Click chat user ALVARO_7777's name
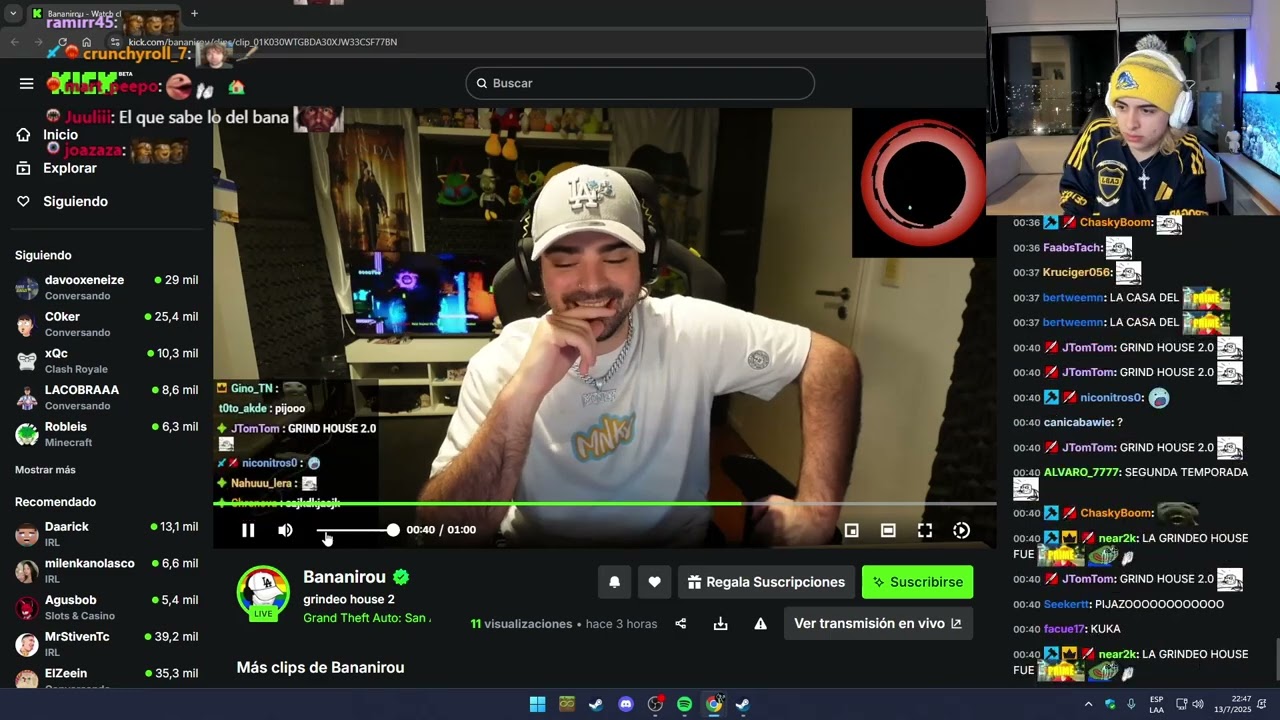Viewport: 1280px width, 720px height. click(x=1083, y=472)
